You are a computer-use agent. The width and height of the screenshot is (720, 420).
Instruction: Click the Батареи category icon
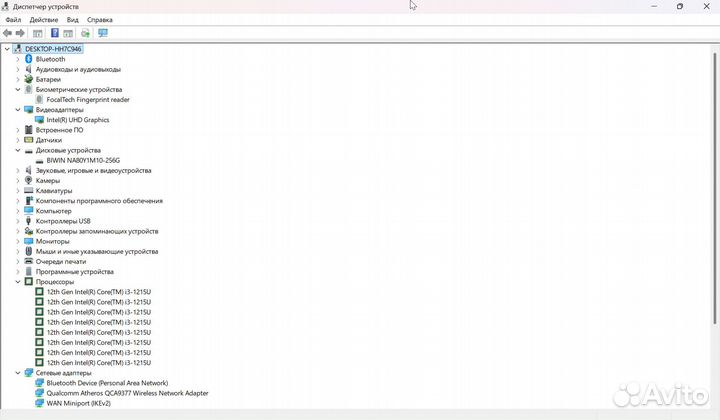coord(28,79)
